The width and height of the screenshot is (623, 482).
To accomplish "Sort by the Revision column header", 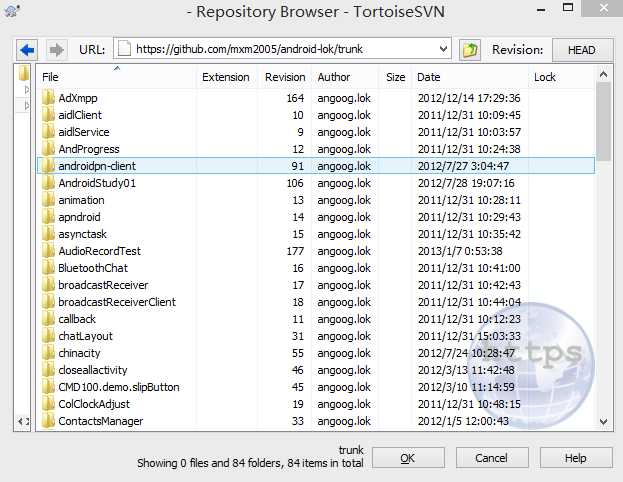I will pyautogui.click(x=285, y=77).
